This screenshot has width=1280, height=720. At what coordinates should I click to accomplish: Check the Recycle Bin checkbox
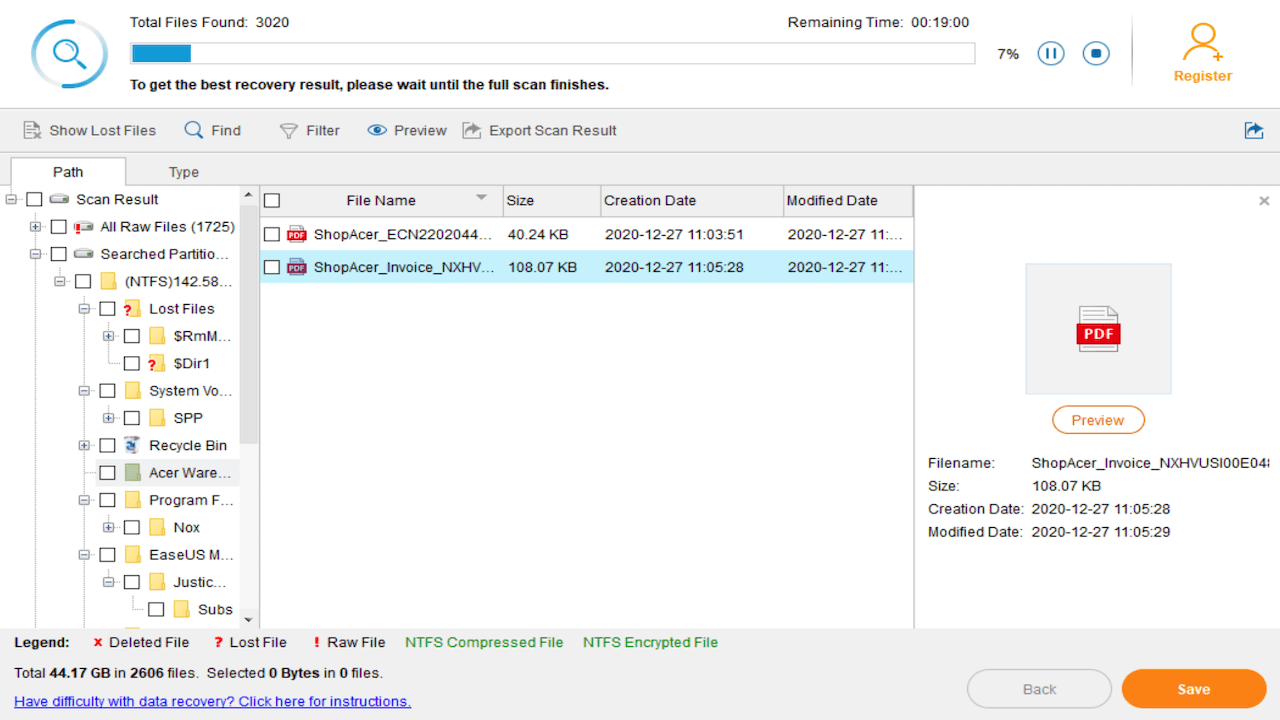(x=107, y=445)
